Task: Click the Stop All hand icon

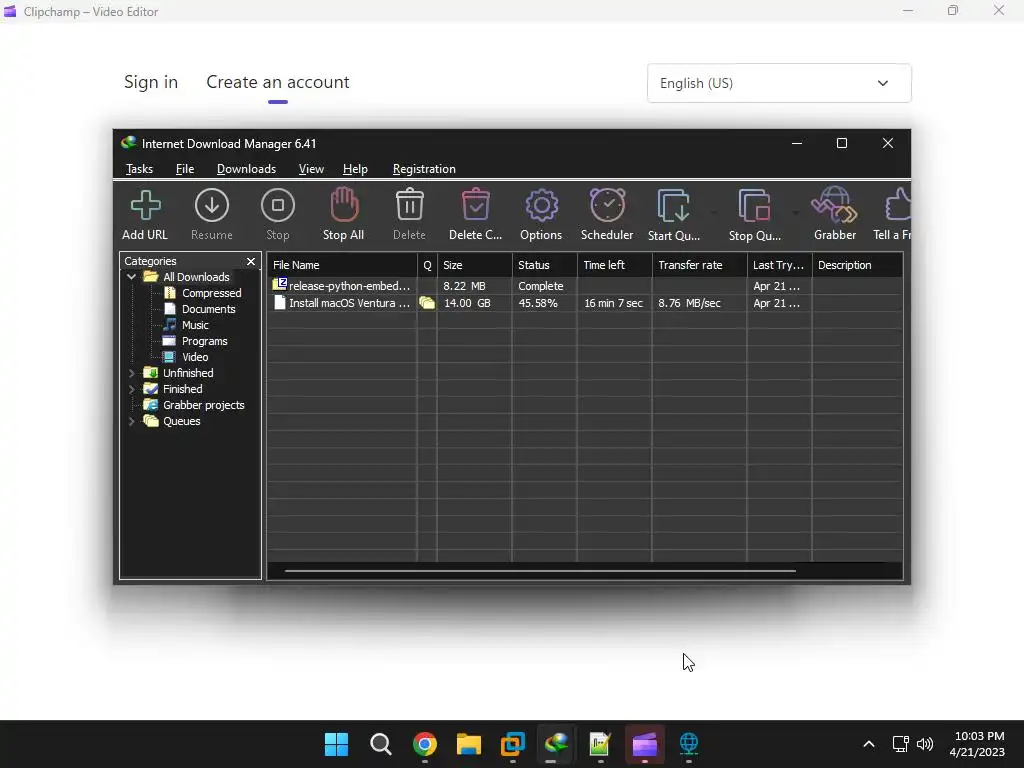Action: [344, 214]
